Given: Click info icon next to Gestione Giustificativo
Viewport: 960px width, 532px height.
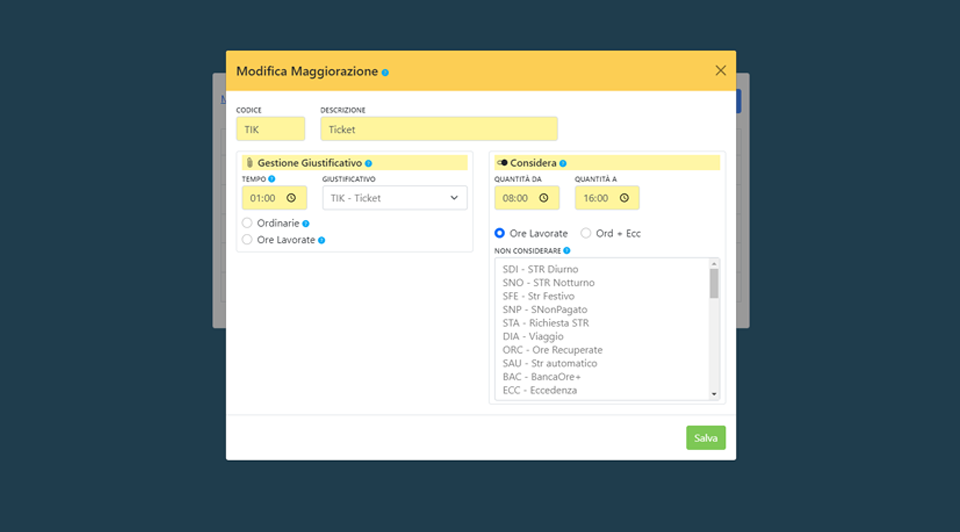Looking at the screenshot, I should [x=368, y=163].
